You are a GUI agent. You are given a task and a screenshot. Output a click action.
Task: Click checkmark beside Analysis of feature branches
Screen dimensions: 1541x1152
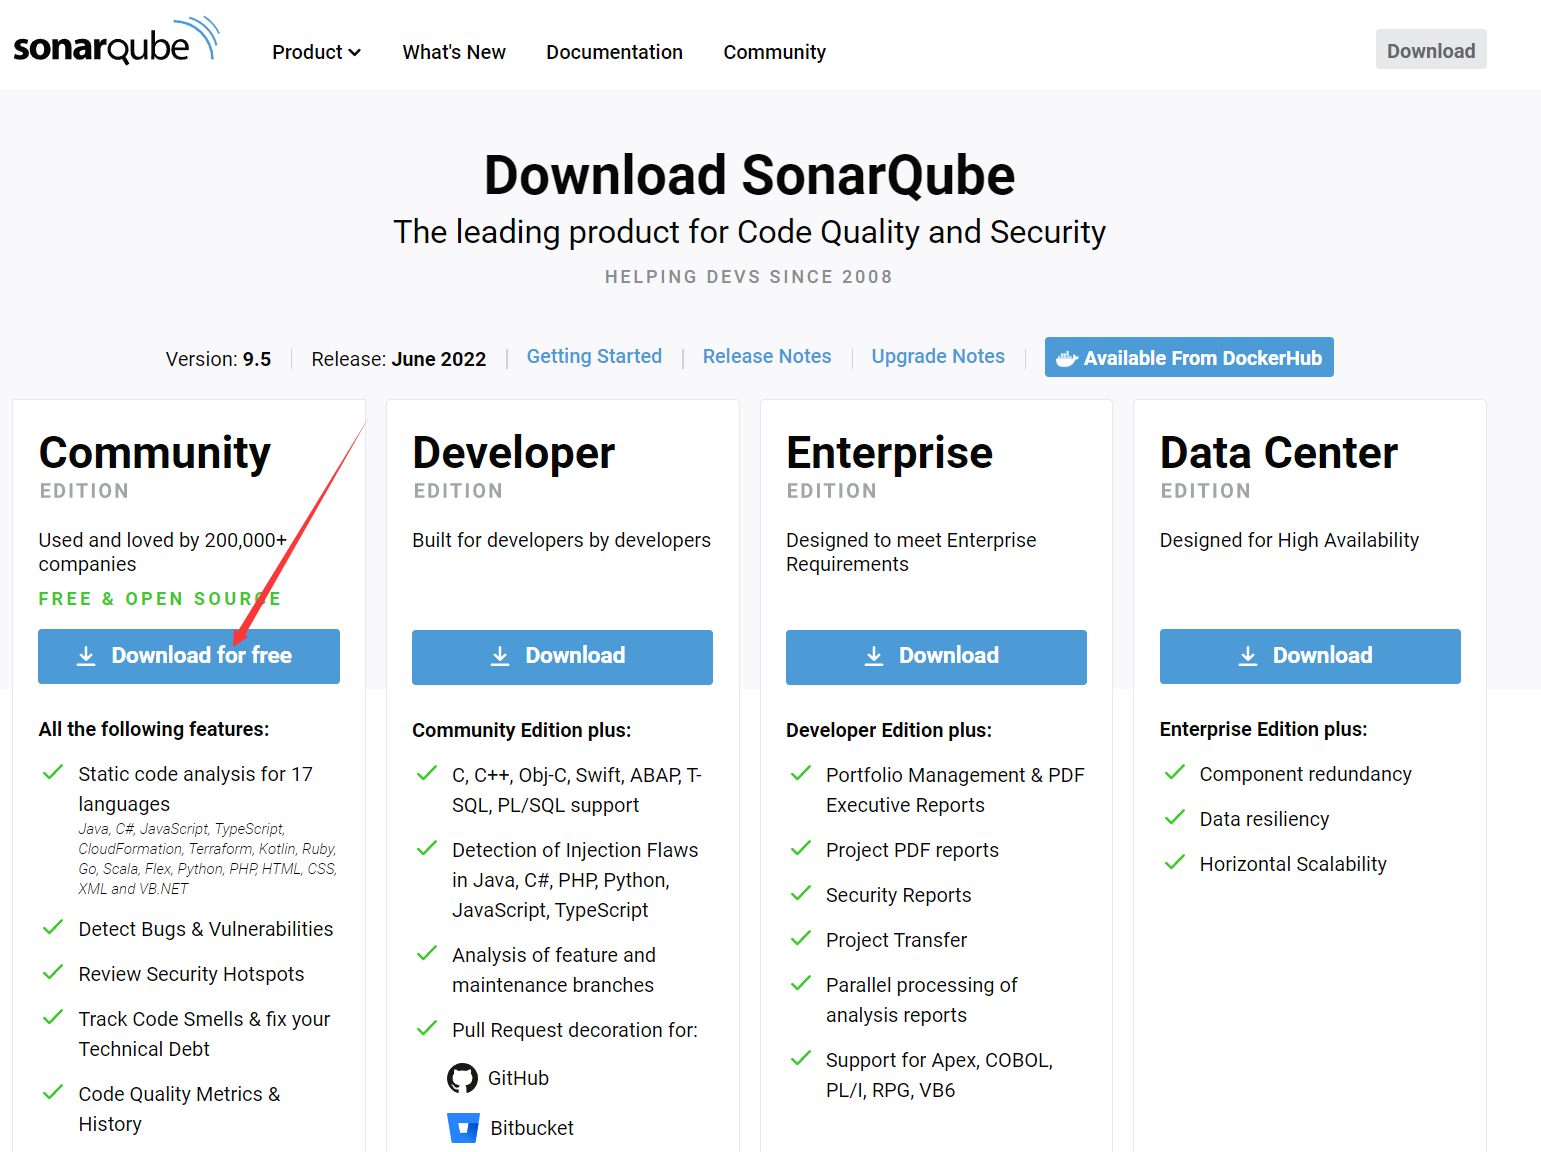pos(427,954)
